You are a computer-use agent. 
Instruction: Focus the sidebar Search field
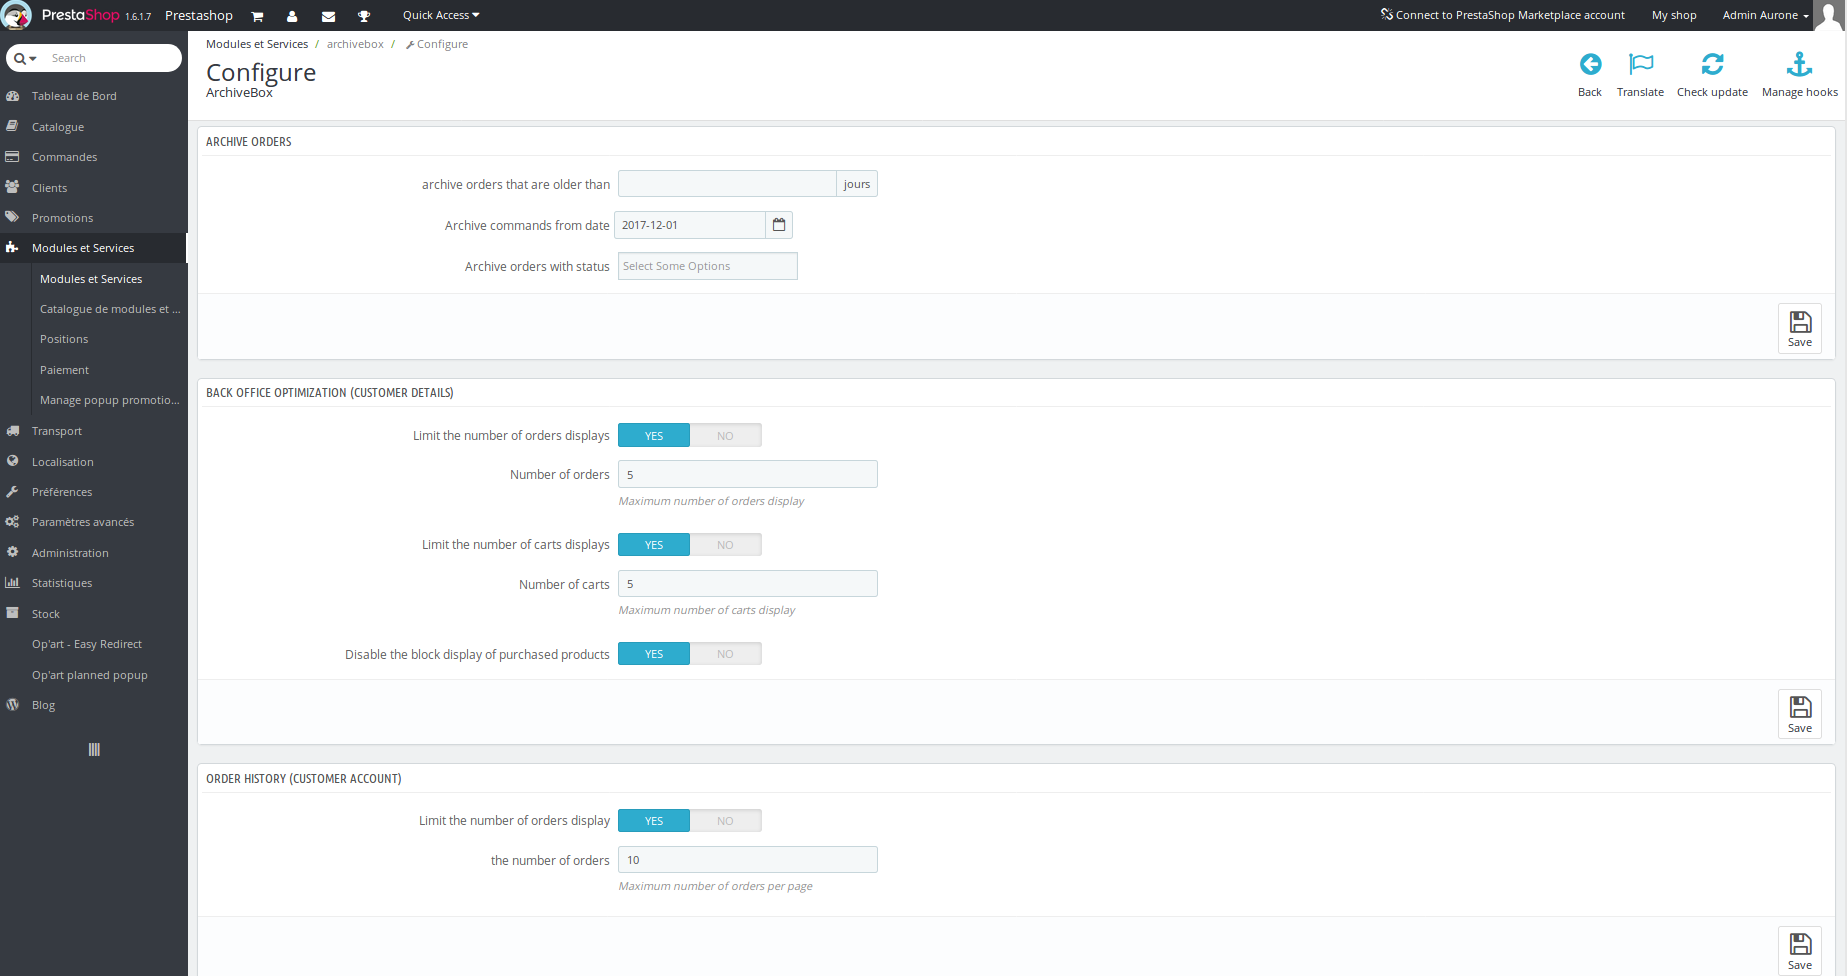click(x=112, y=58)
